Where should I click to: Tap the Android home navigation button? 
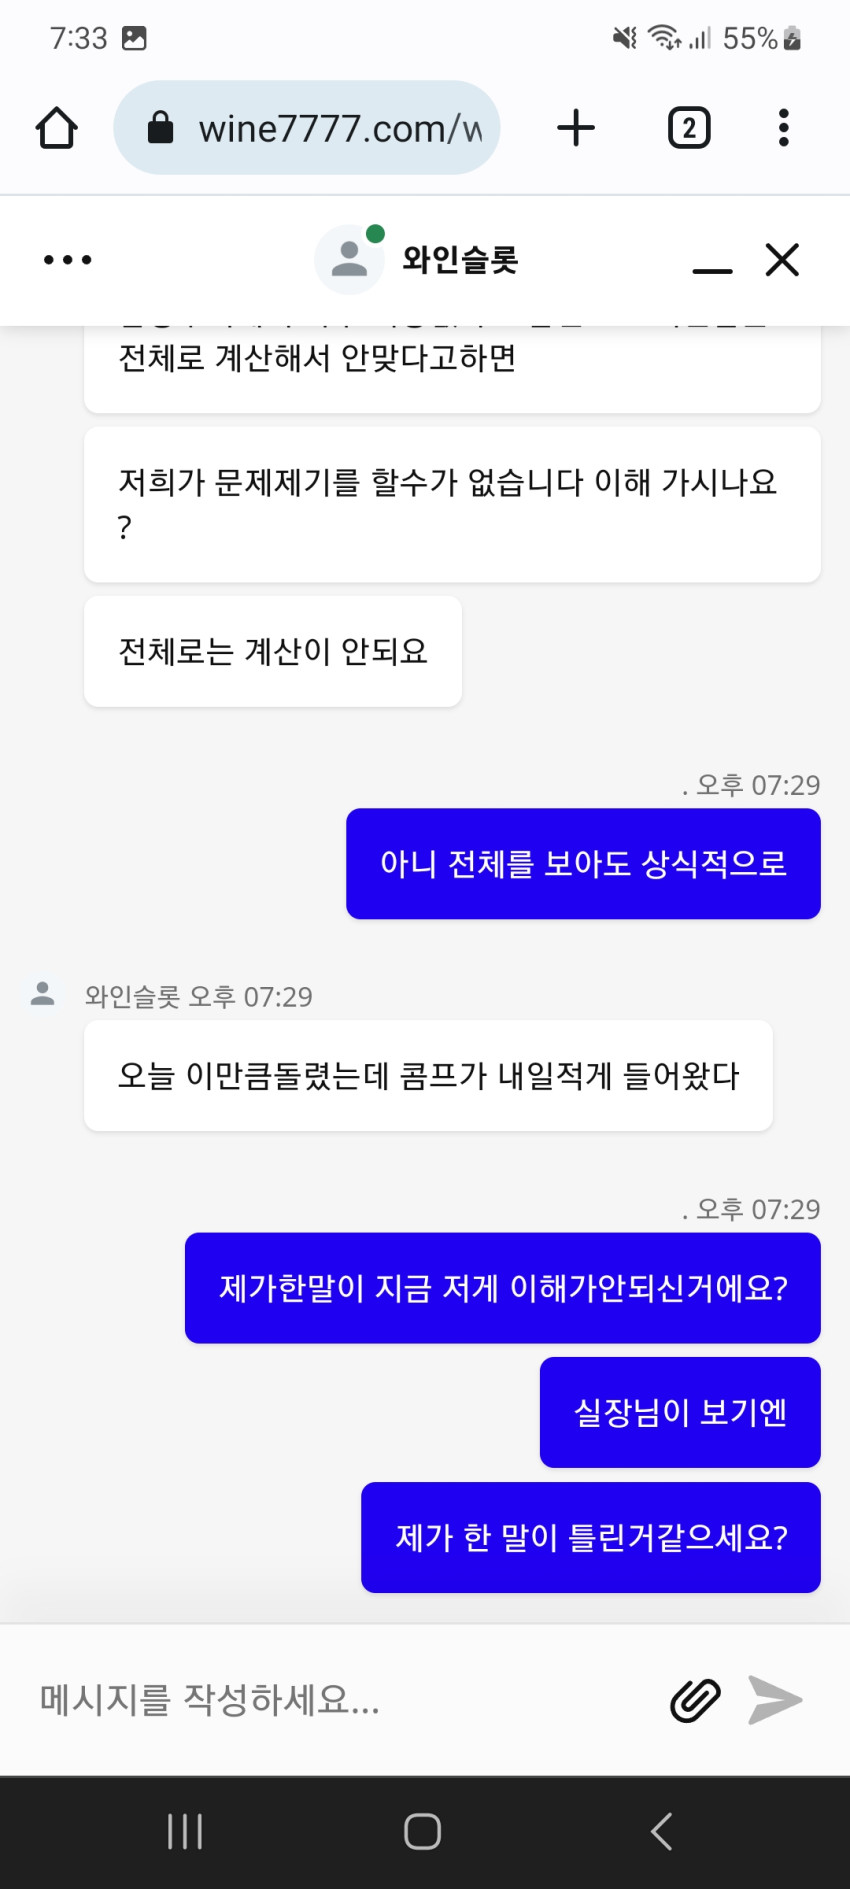(422, 1832)
